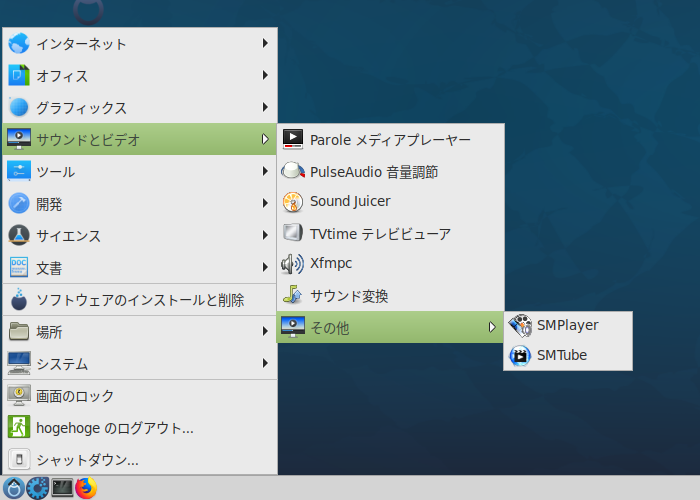Click the SMTube clapperboard icon

pos(520,356)
